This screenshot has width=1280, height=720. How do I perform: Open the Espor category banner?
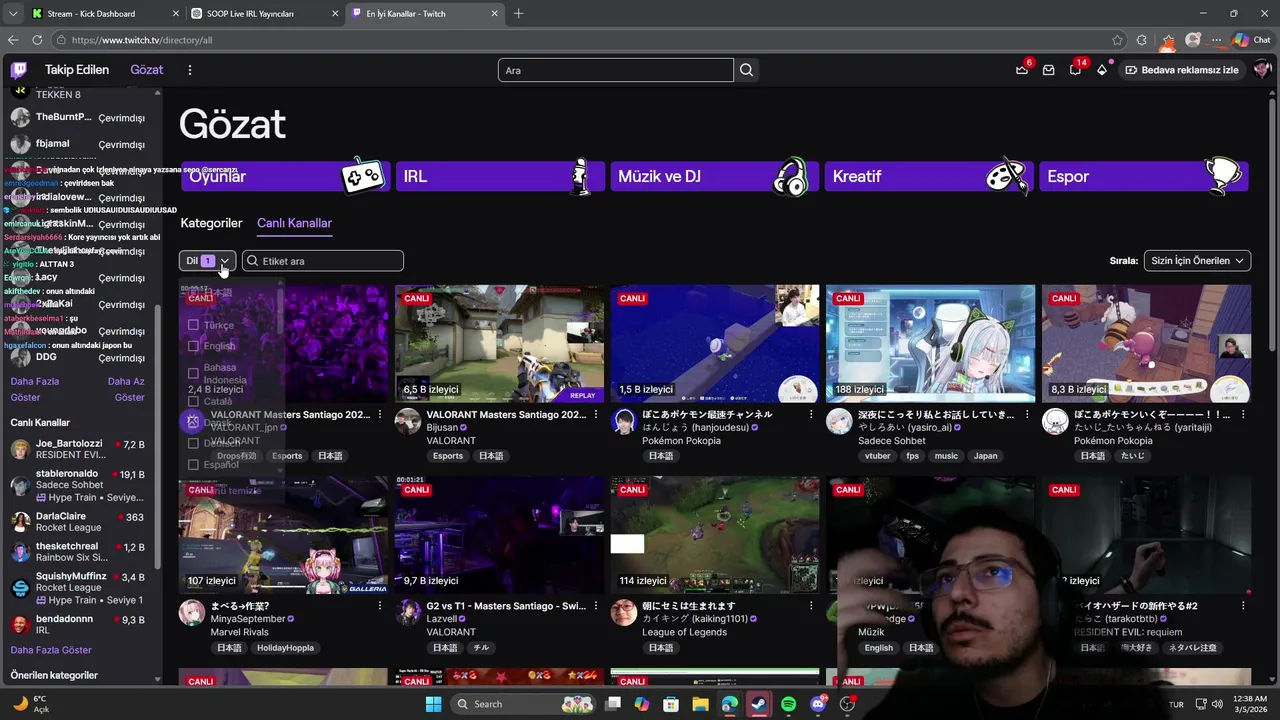[x=1144, y=176]
